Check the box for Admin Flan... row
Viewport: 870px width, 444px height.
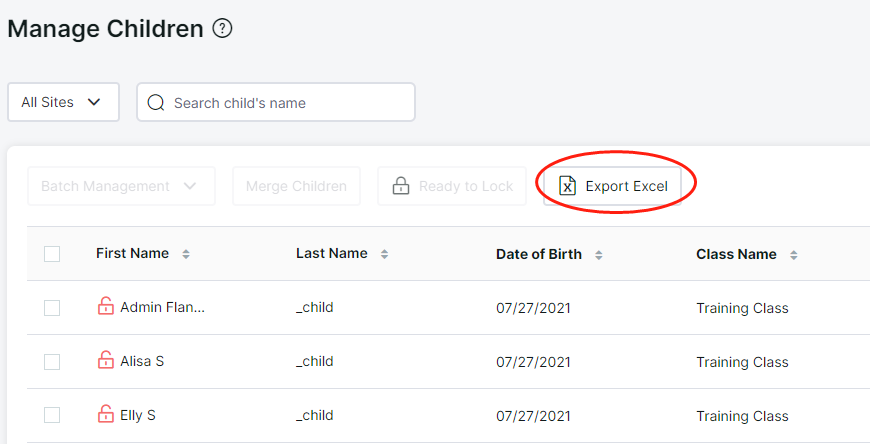(x=52, y=307)
